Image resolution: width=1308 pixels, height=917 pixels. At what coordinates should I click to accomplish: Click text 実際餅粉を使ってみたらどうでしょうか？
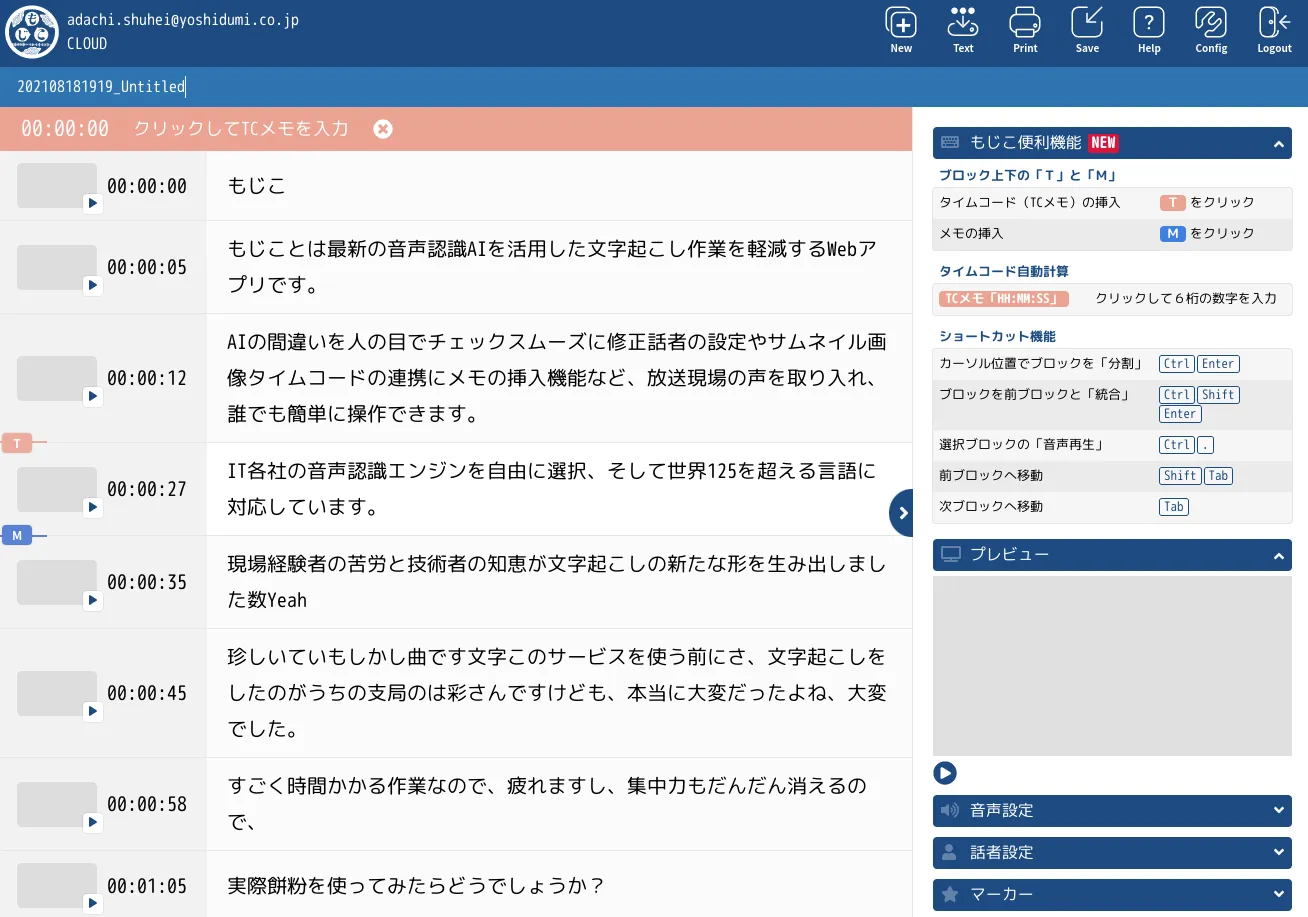416,886
